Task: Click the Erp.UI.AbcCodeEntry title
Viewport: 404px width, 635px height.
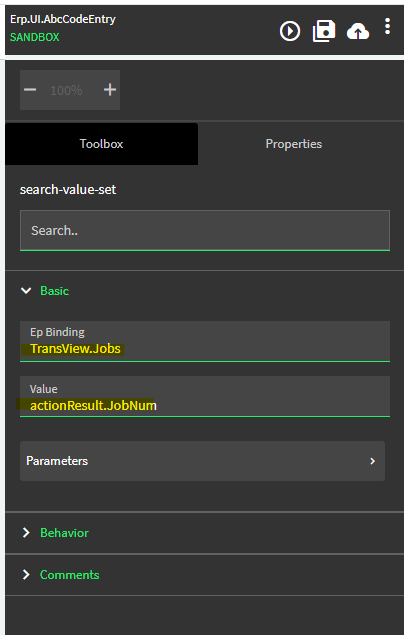Action: 63,19
